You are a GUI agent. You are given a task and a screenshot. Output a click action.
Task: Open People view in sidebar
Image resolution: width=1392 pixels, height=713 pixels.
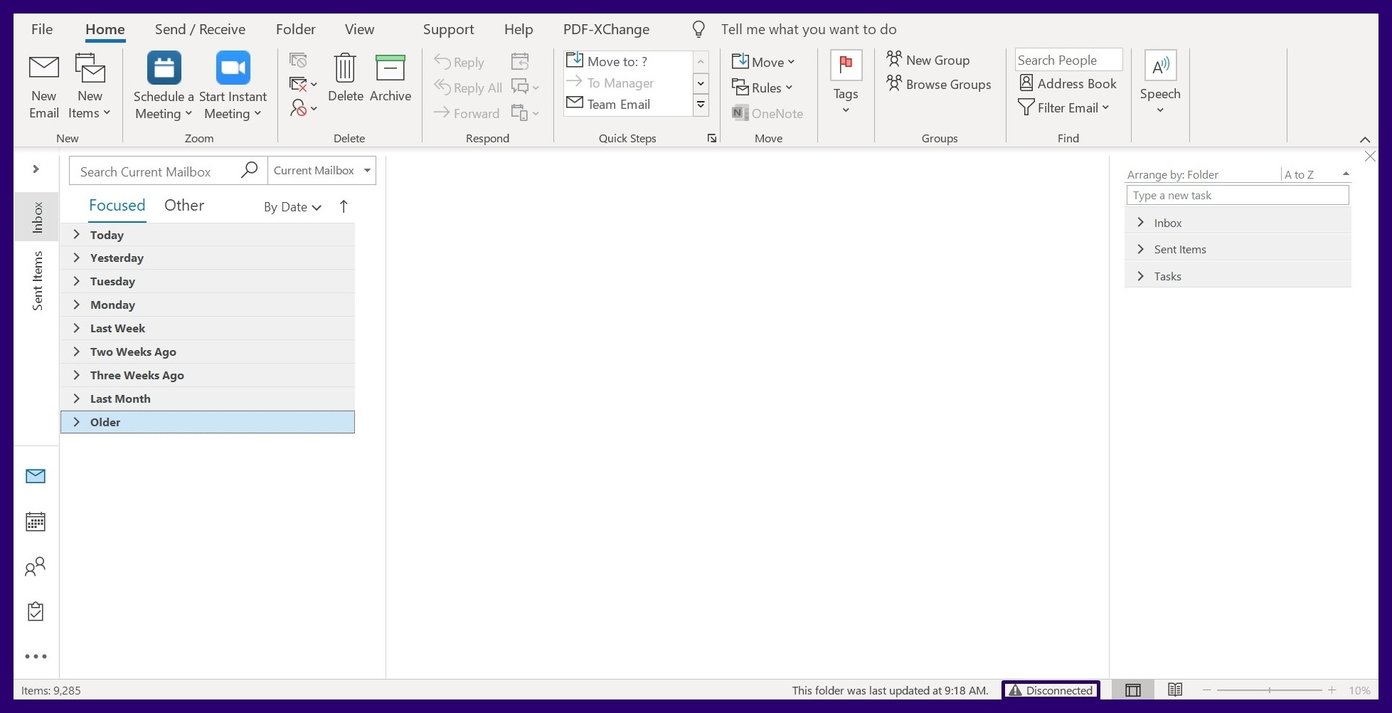(x=35, y=567)
